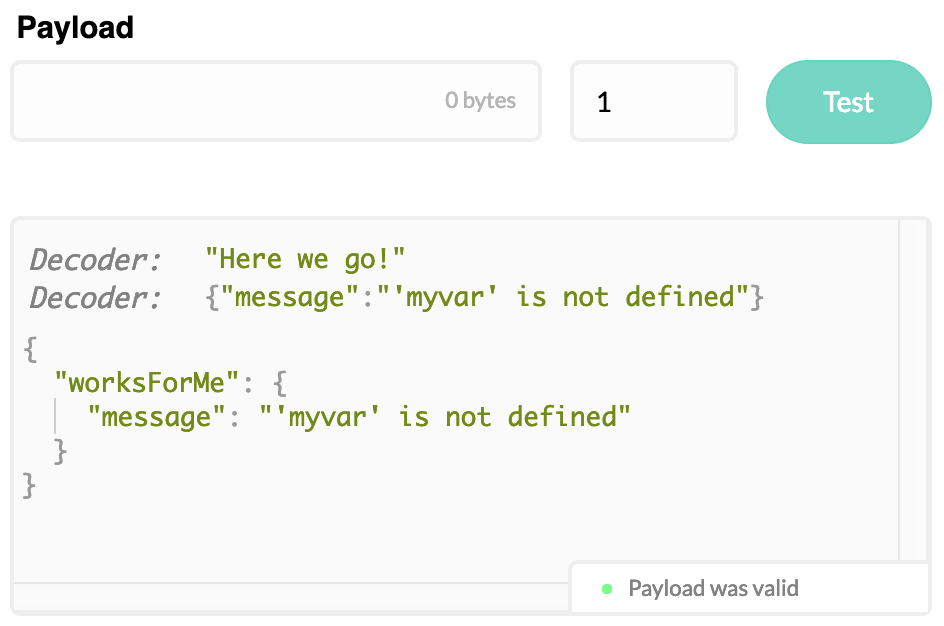Click the Payload heading
944x626 pixels.
point(75,28)
